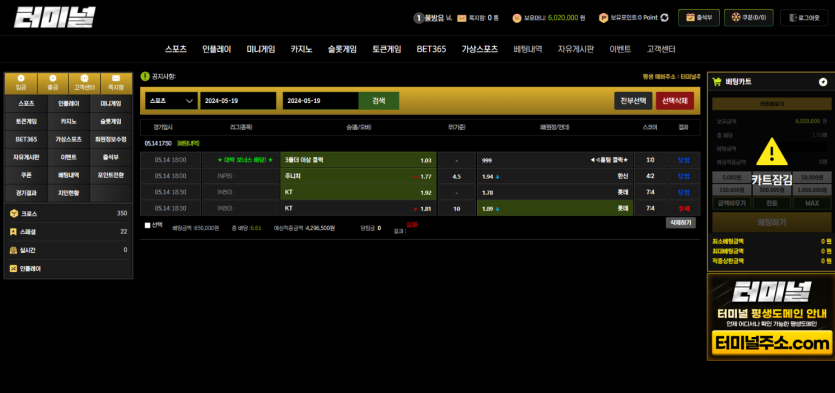Click the points refresh icon in header
The height and width of the screenshot is (393, 835).
coord(664,18)
